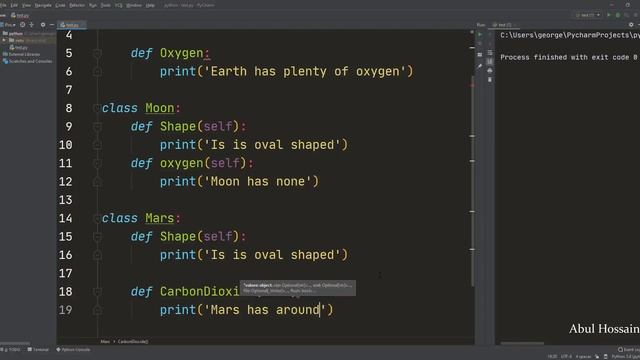640x360 pixels.
Task: Select the test tab in Run panel
Action: pyautogui.click(x=504, y=25)
